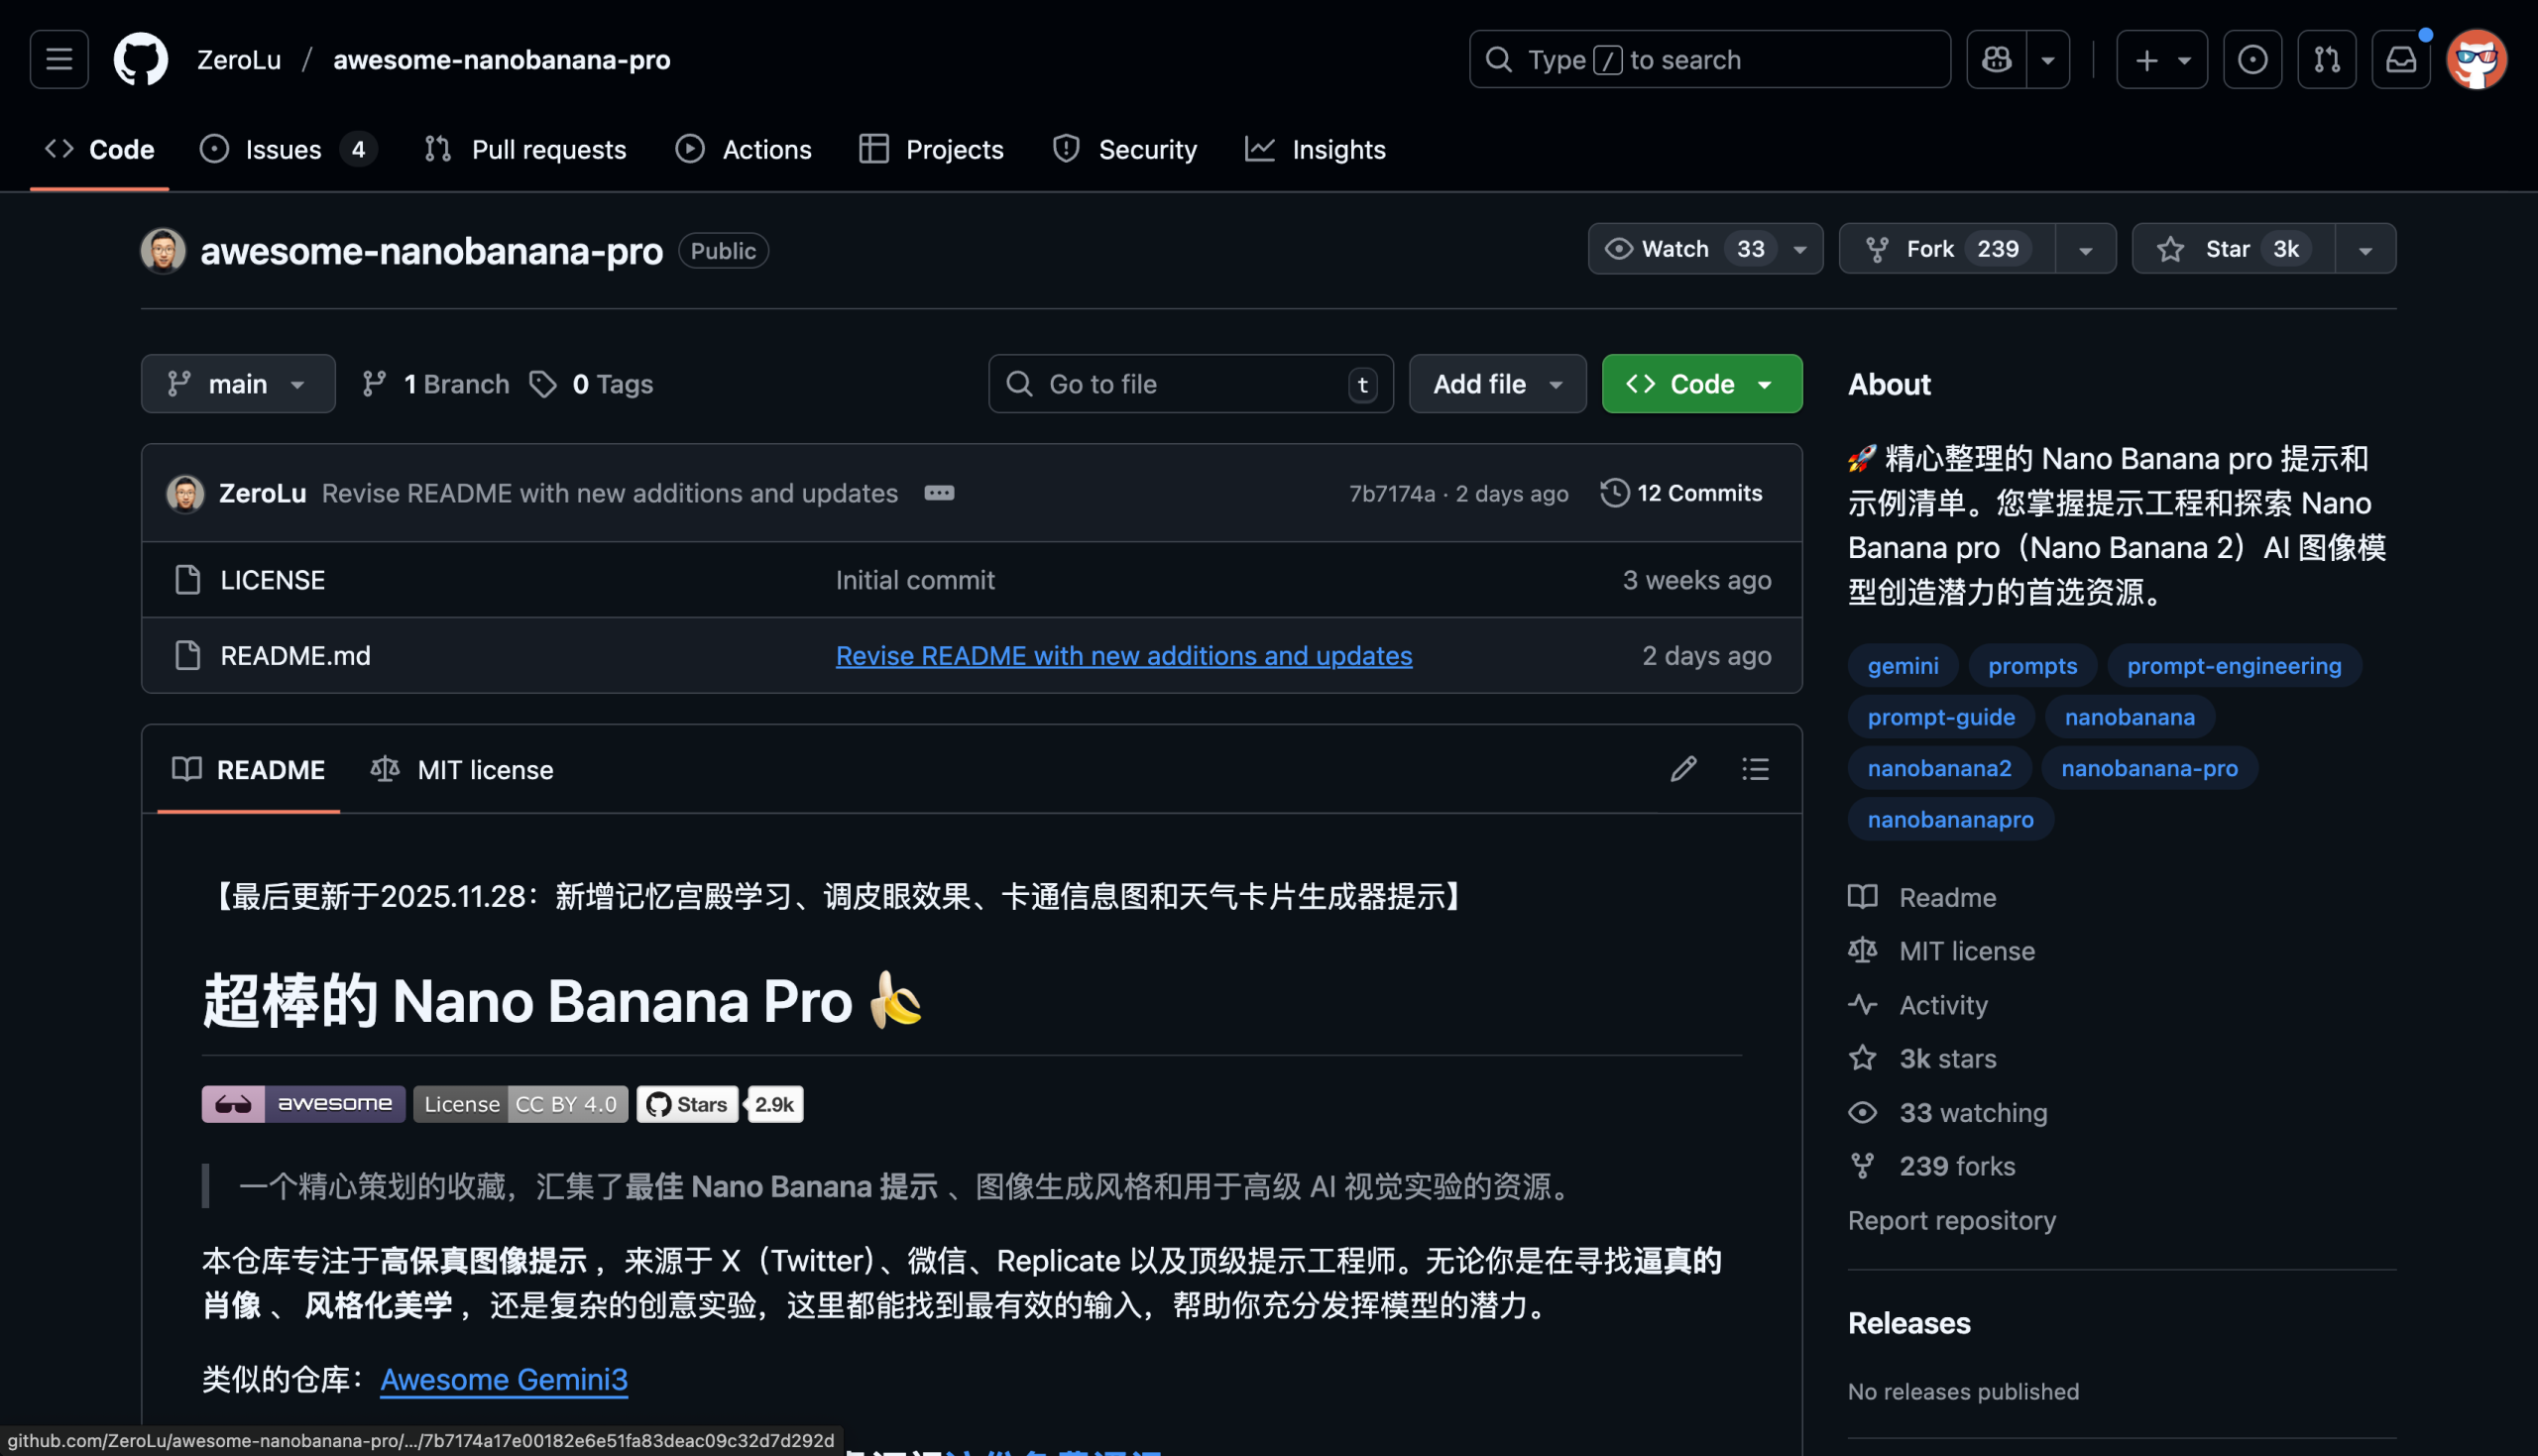Follow the Awesome Gemini3 link
The image size is (2538, 1456).
click(x=503, y=1379)
